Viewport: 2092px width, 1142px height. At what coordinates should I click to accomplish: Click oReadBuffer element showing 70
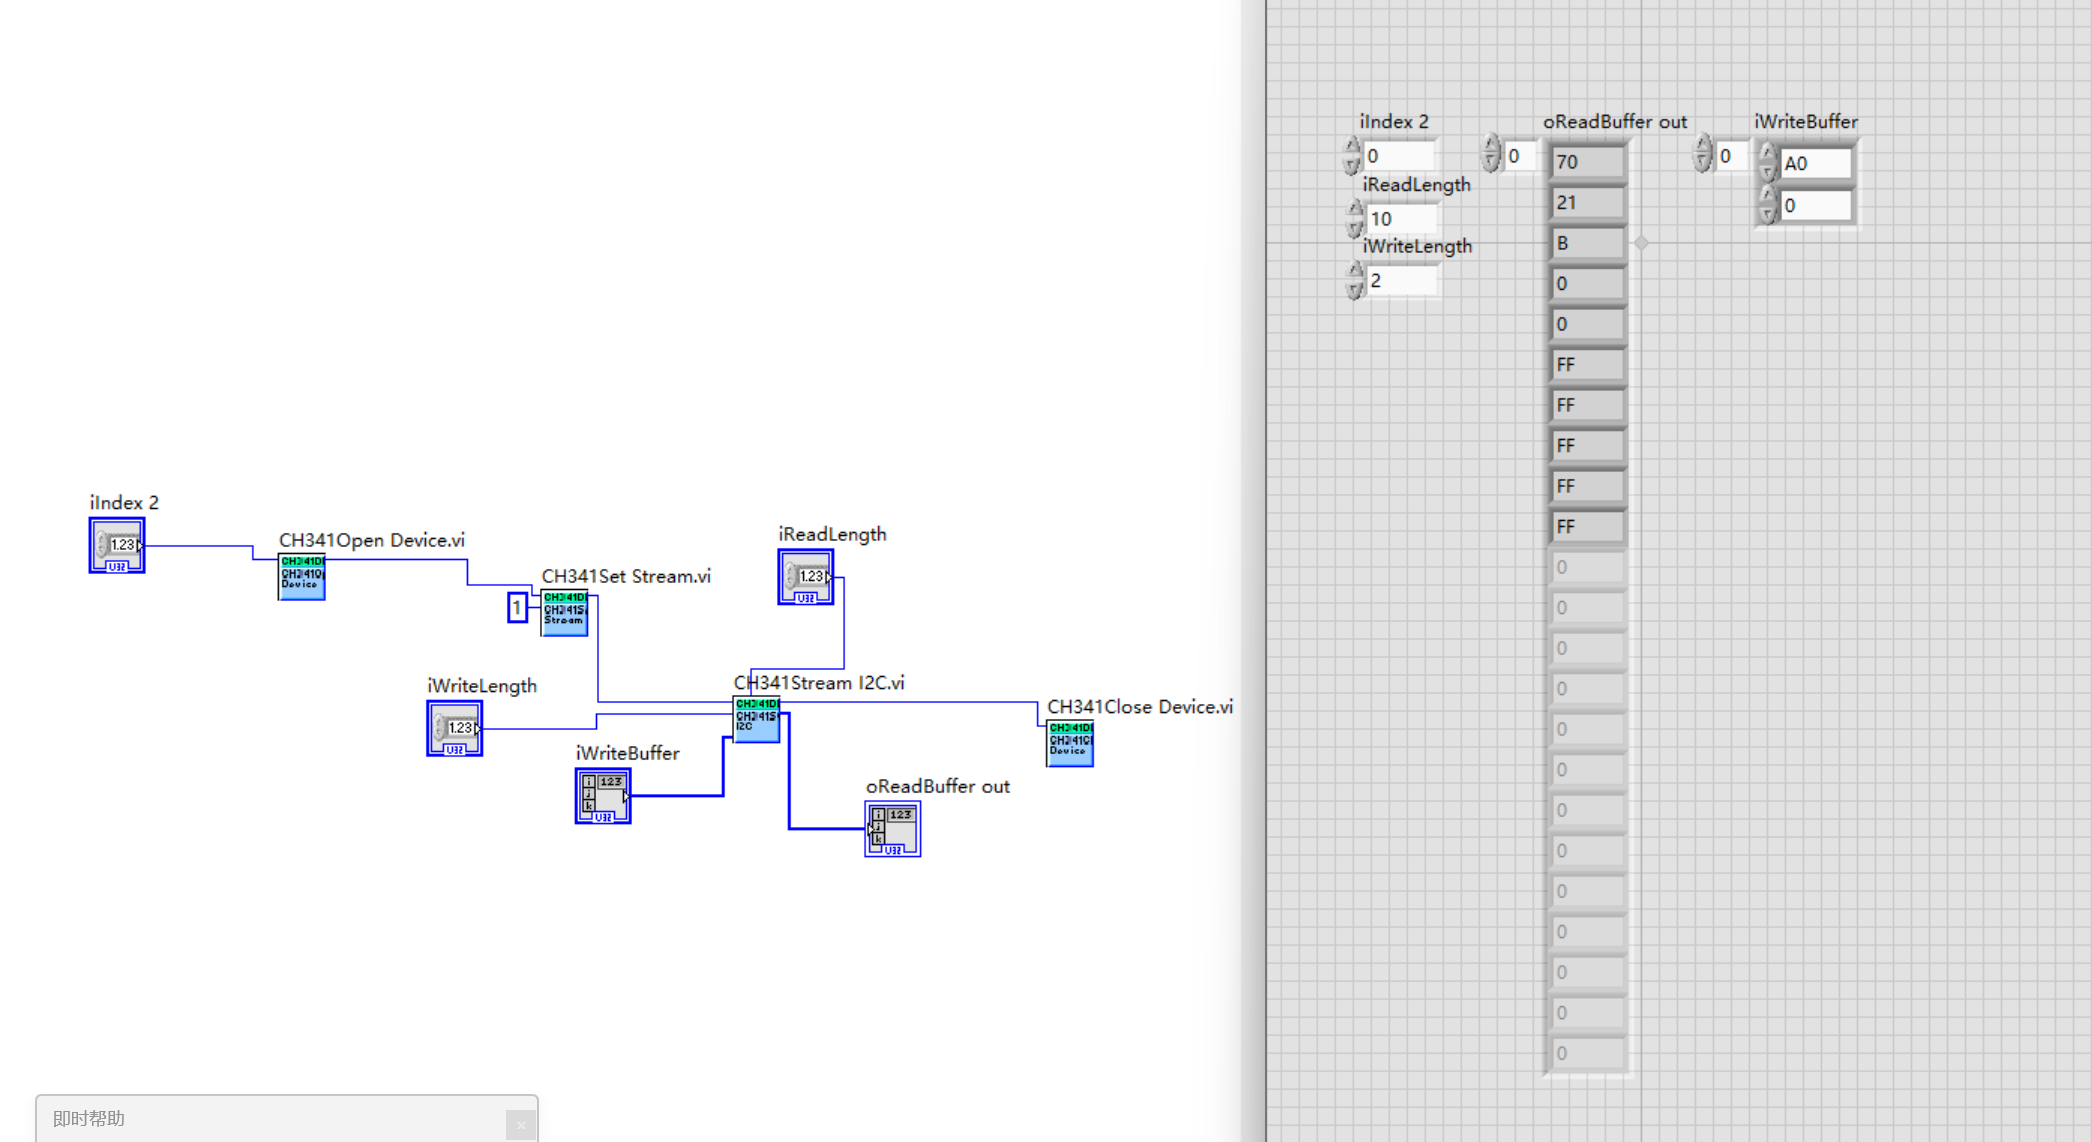click(1588, 162)
